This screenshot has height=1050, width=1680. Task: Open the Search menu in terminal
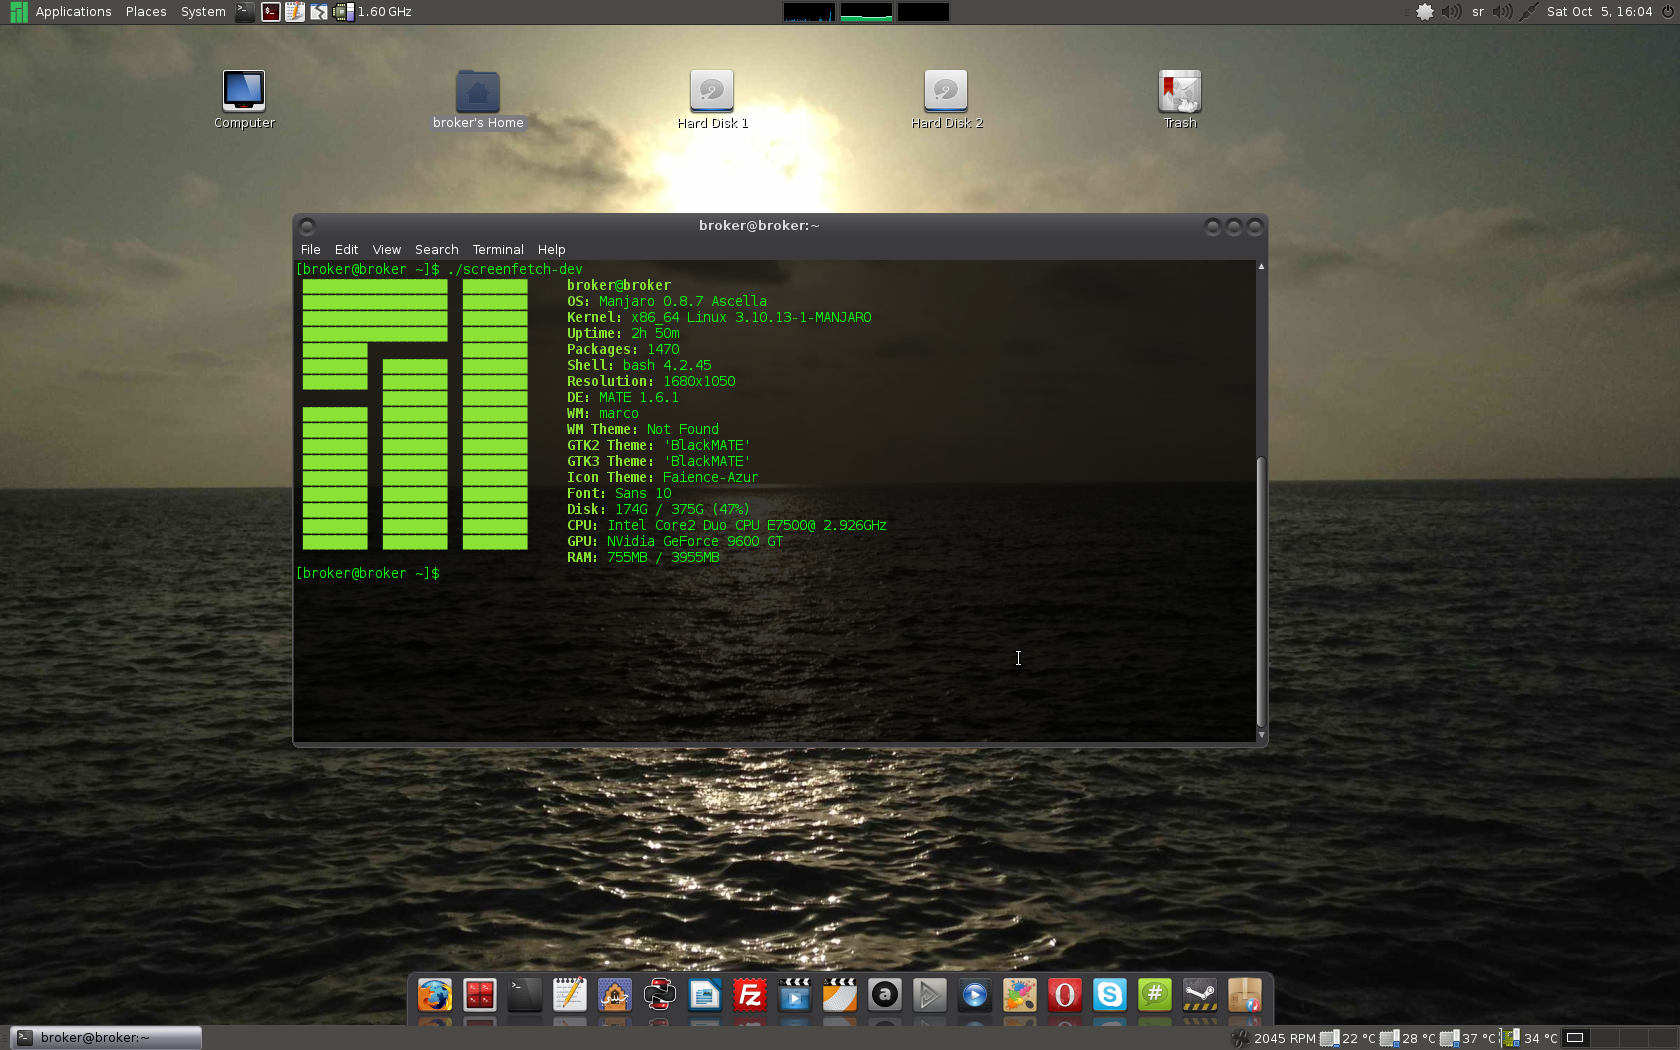tap(436, 250)
